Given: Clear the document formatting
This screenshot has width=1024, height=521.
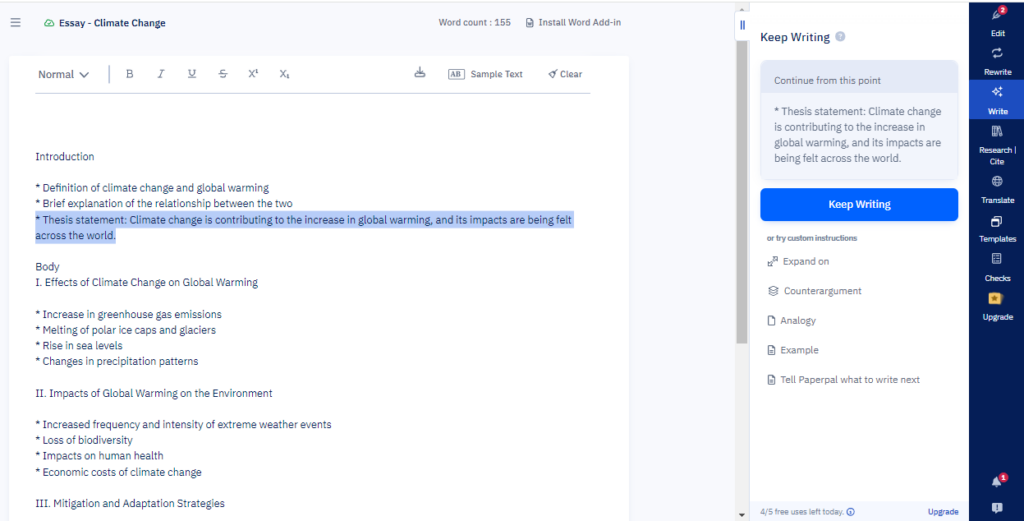Looking at the screenshot, I should pos(565,74).
